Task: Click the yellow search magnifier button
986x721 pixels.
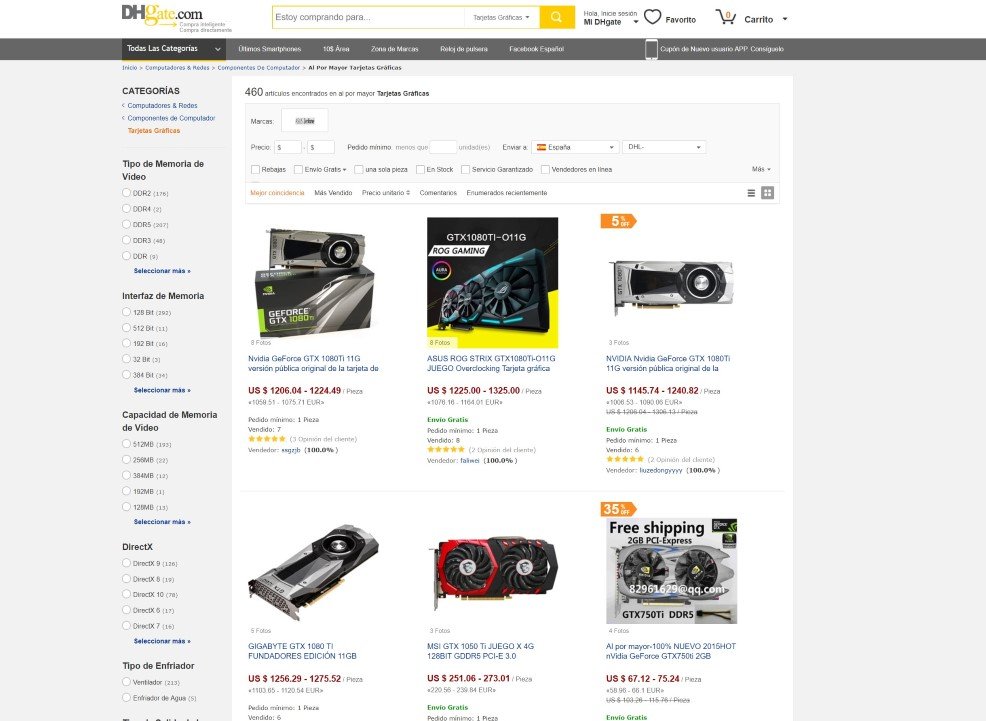Action: tap(557, 18)
